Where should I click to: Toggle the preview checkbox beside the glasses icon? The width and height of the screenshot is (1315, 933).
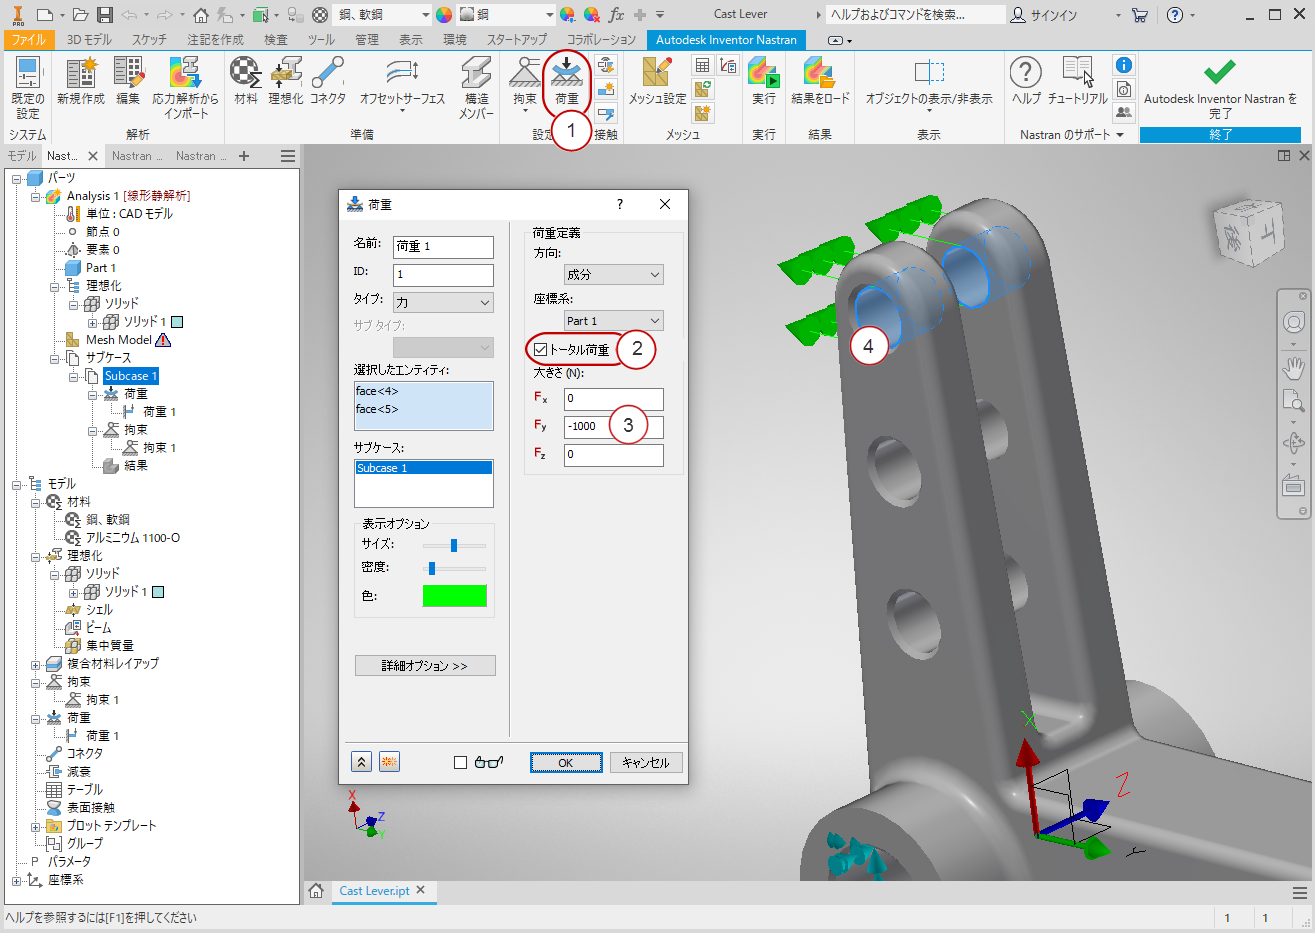[460, 762]
